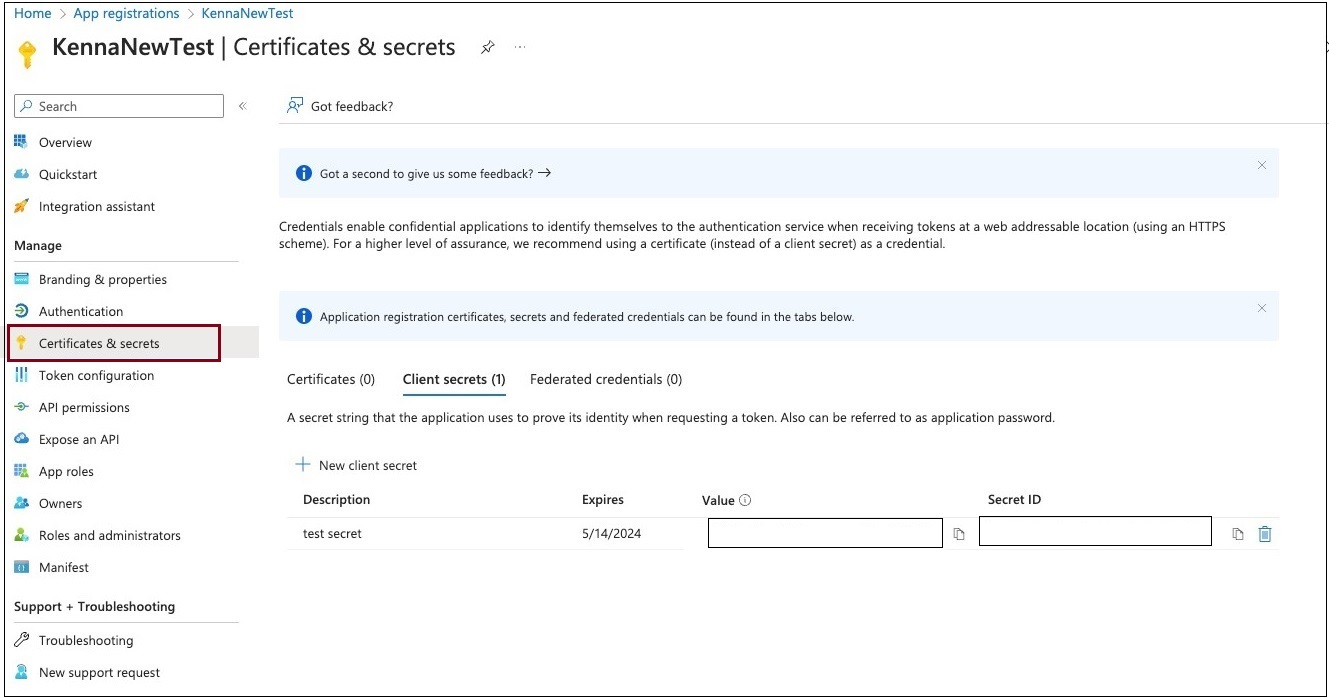Click the Integration assistant rocket icon
This screenshot has height=698, width=1329.
[22, 206]
